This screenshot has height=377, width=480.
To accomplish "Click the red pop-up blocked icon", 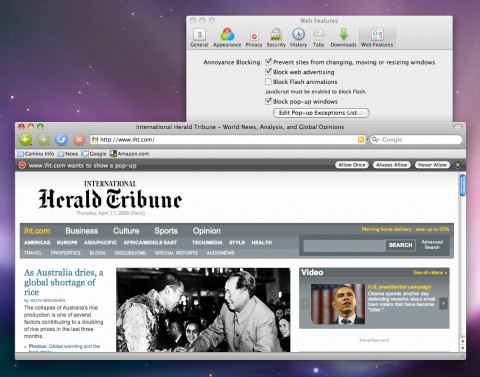I will click(22, 165).
